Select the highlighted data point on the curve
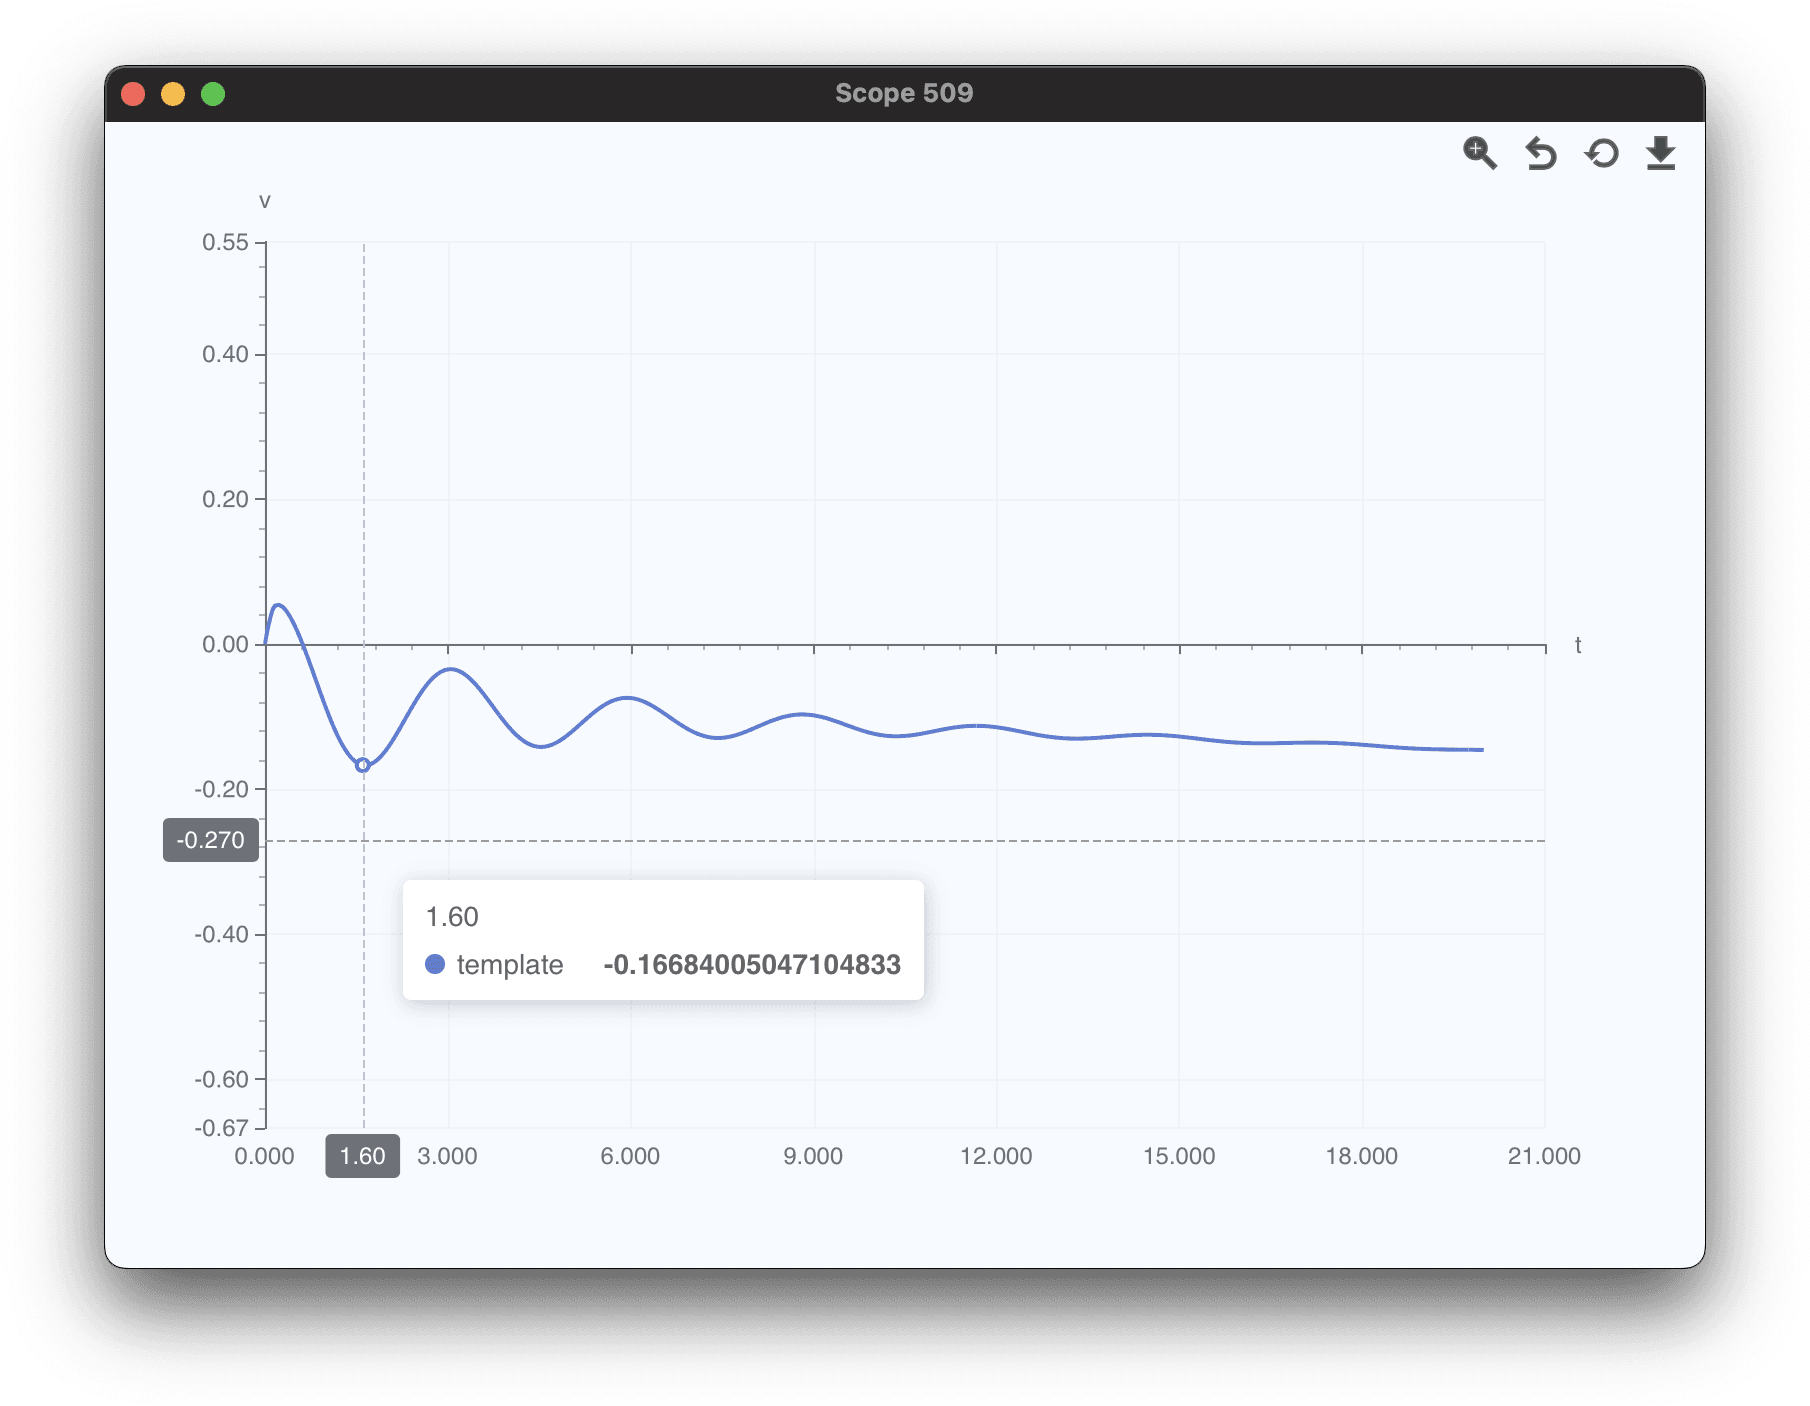Viewport: 1810px width, 1406px height. [363, 765]
